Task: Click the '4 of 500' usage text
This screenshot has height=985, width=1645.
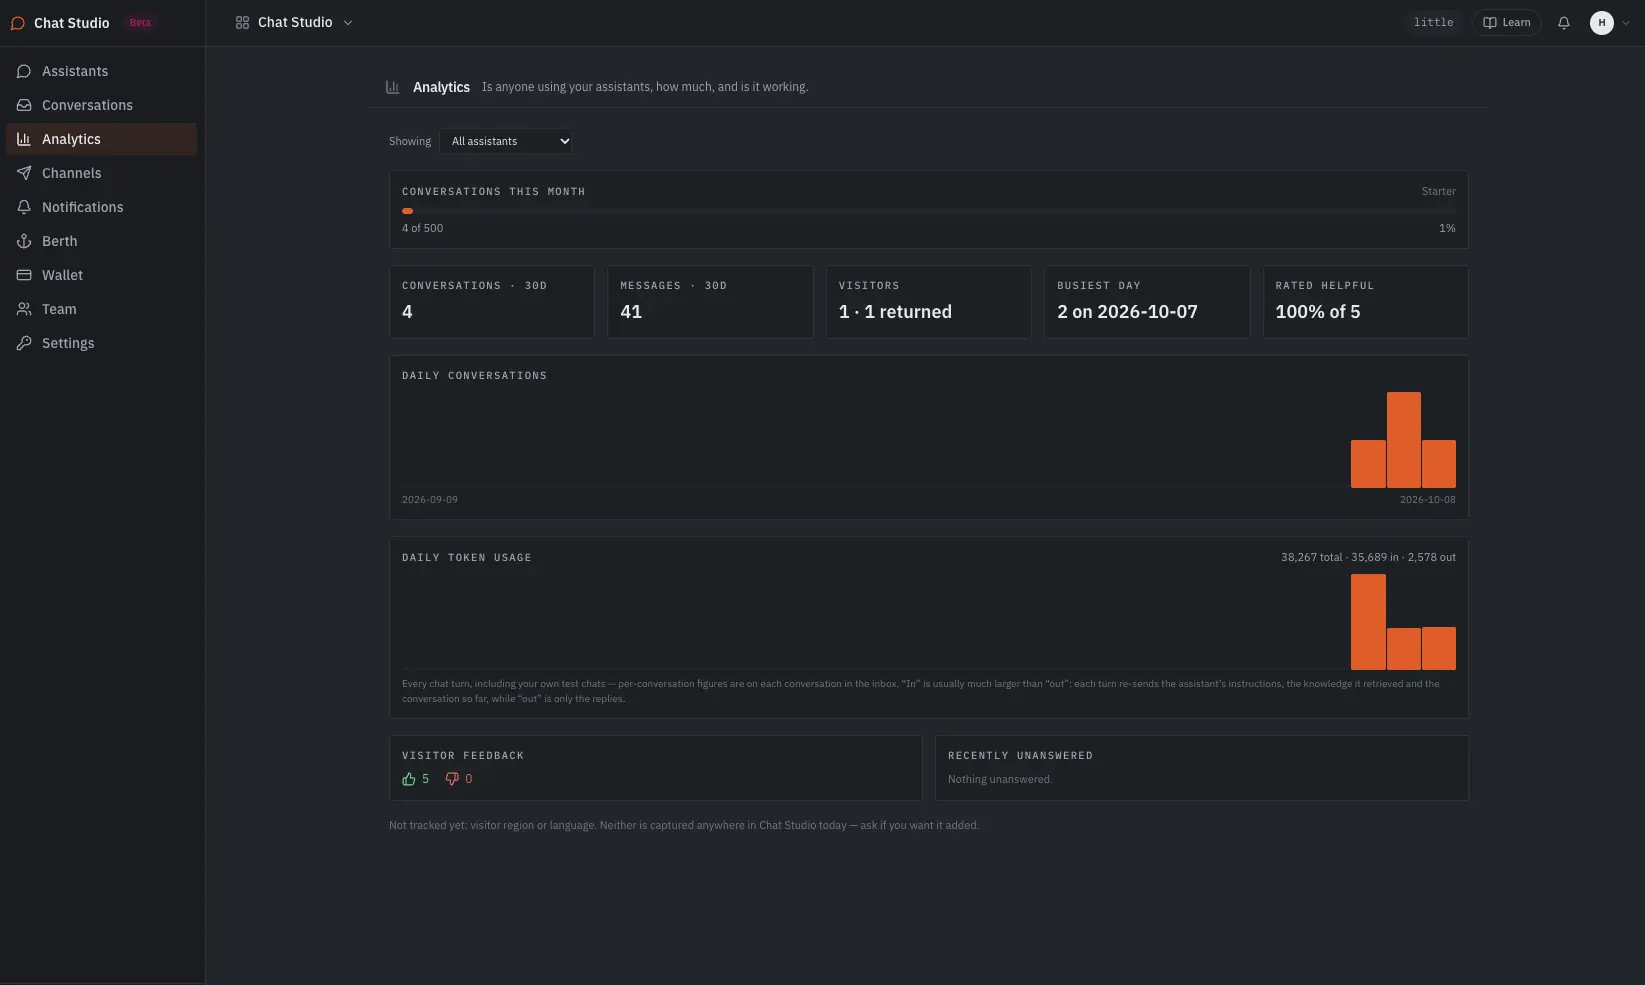Action: click(x=422, y=228)
